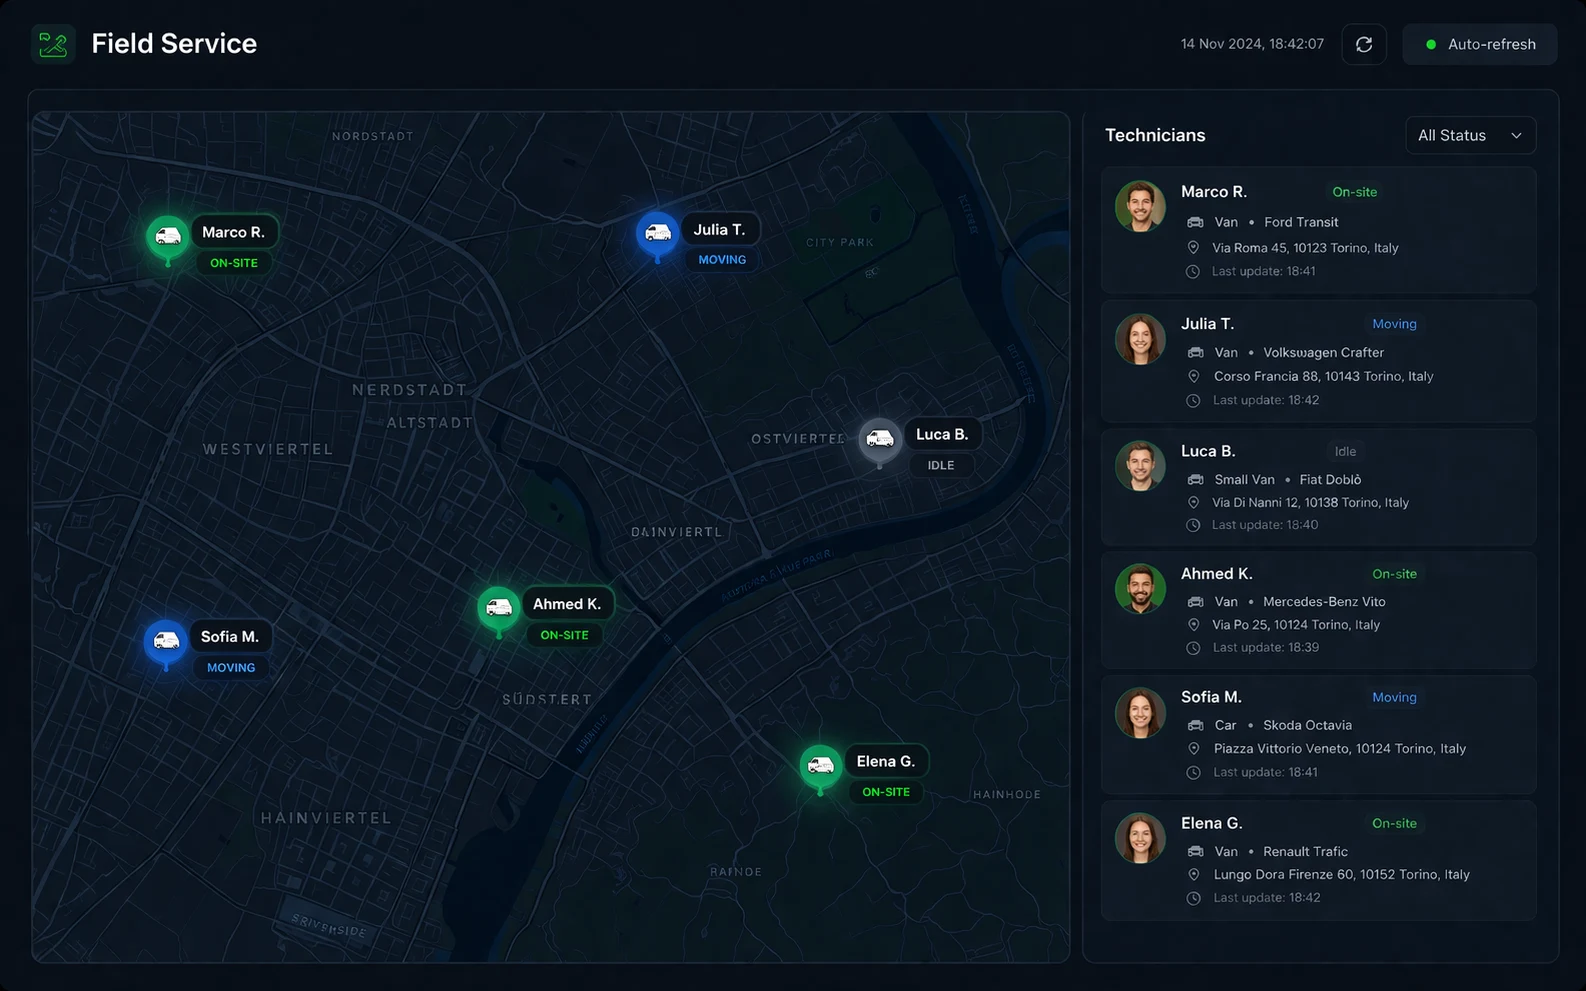Click Sofia M.'s Moving status badge

(x=1394, y=697)
